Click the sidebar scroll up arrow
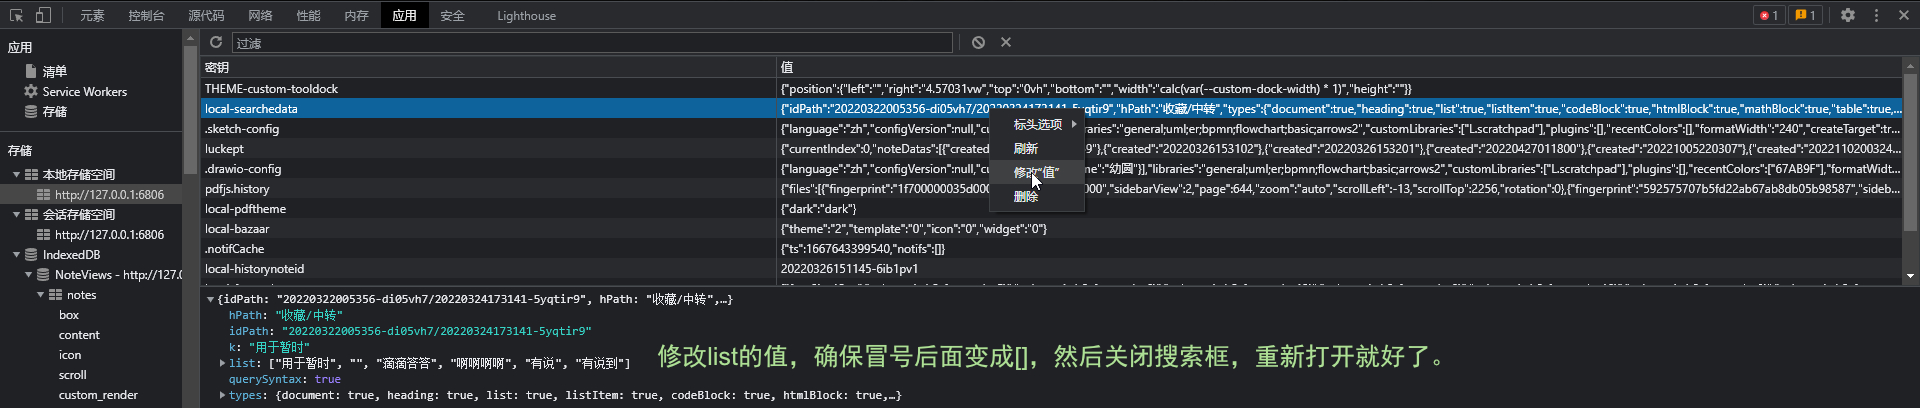Viewport: 1920px width, 408px height. (190, 37)
